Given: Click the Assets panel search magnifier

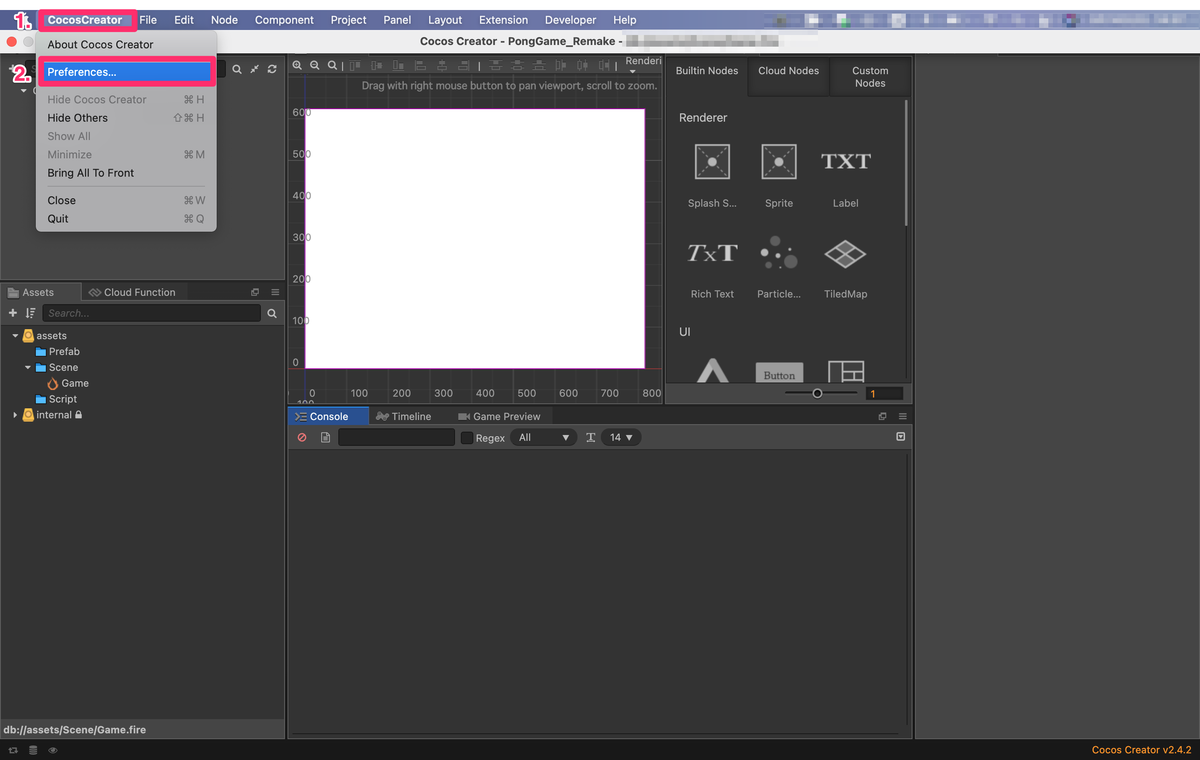Looking at the screenshot, I should coord(272,313).
